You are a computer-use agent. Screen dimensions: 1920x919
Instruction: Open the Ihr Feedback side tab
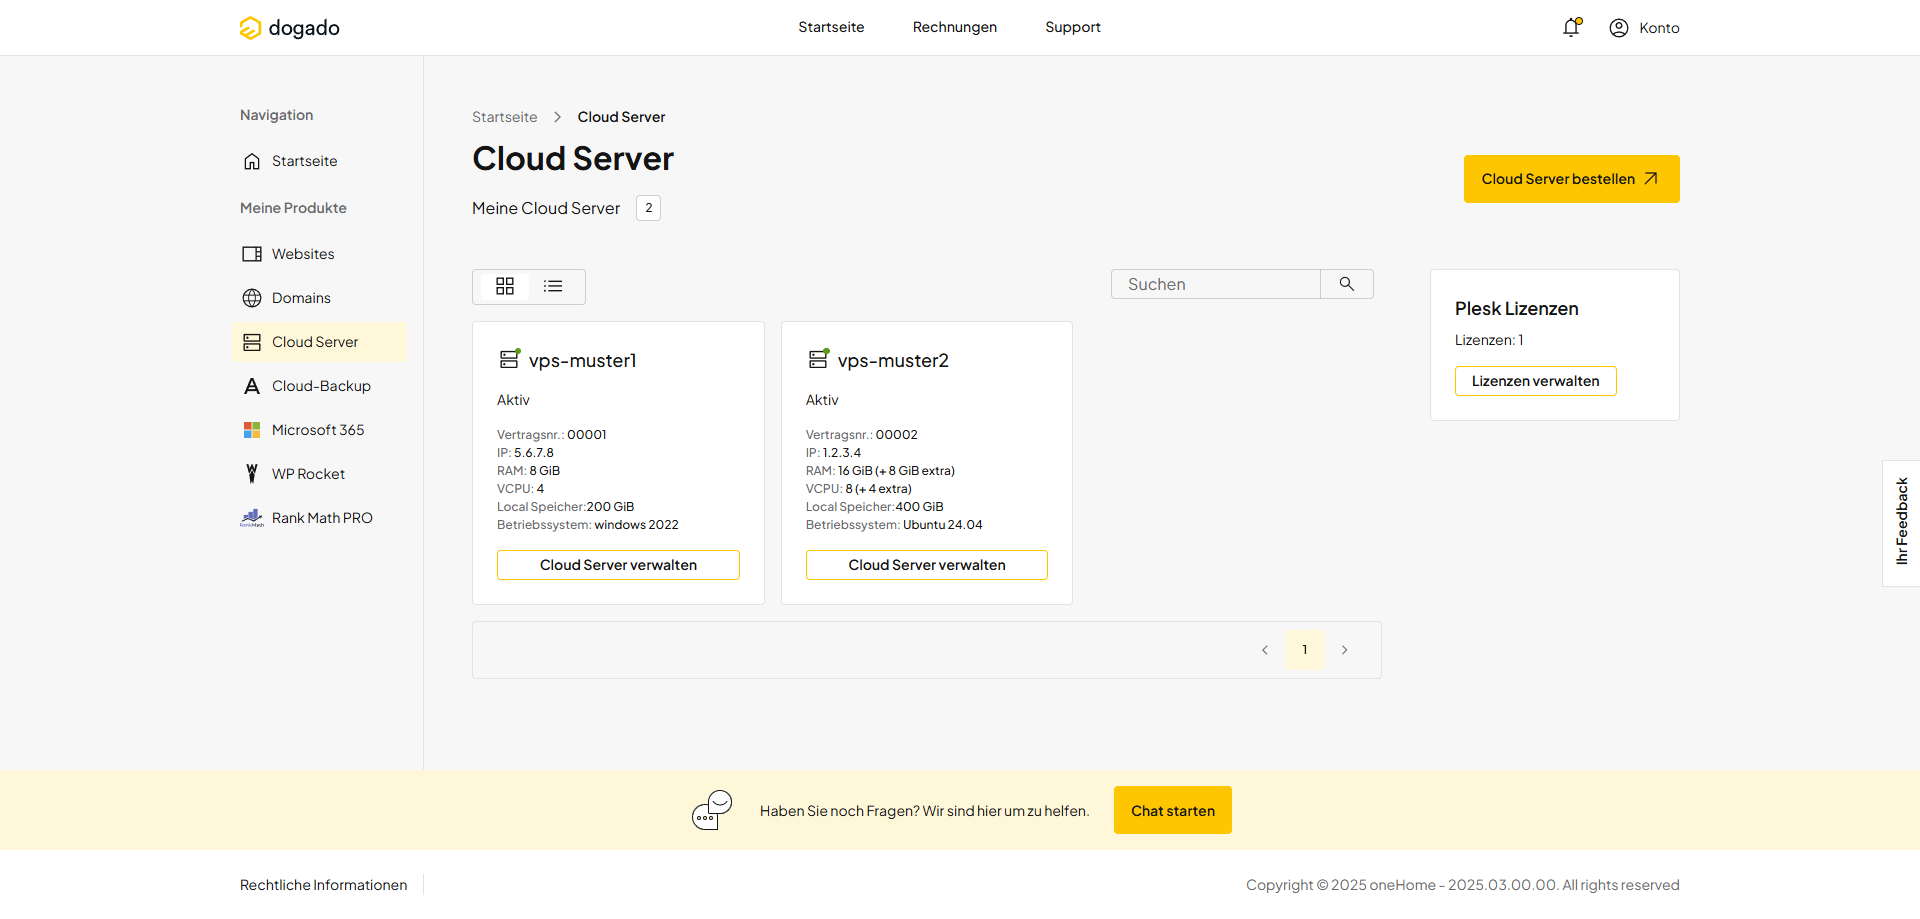pyautogui.click(x=1901, y=522)
